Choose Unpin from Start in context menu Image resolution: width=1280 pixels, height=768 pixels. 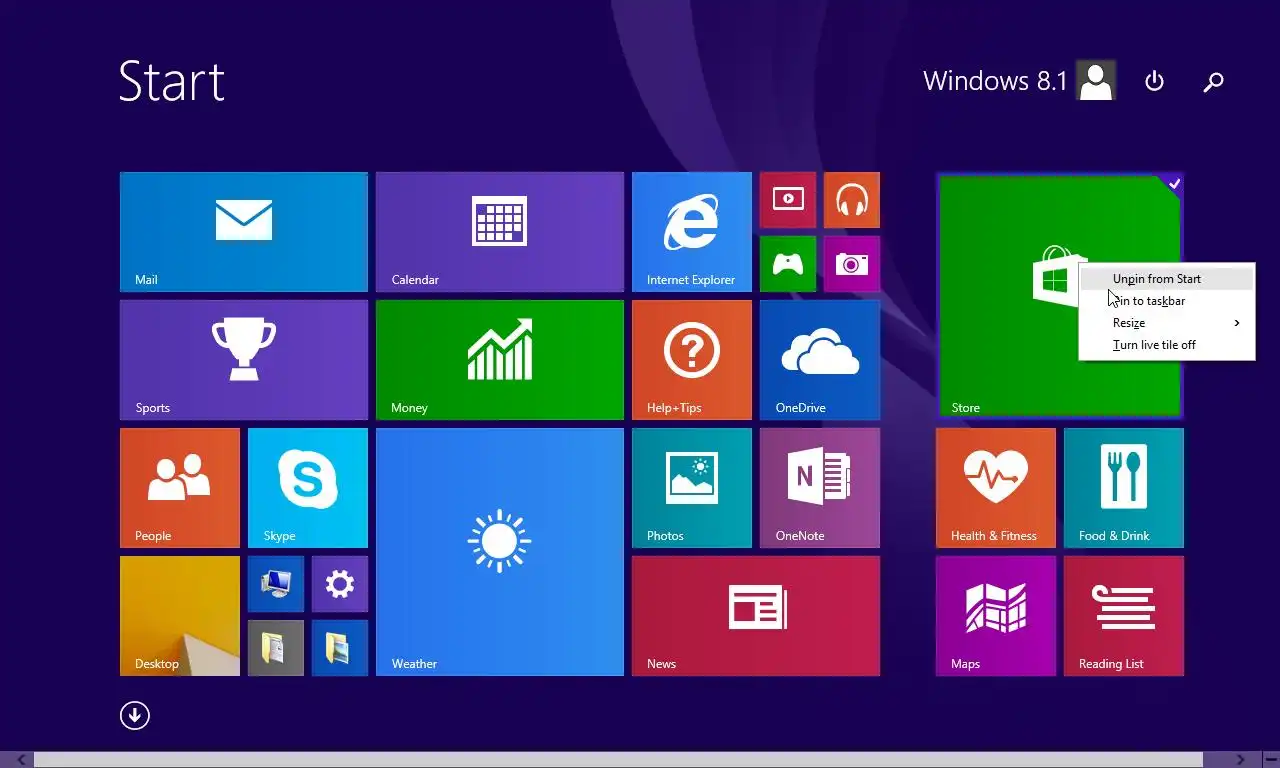[x=1166, y=279]
